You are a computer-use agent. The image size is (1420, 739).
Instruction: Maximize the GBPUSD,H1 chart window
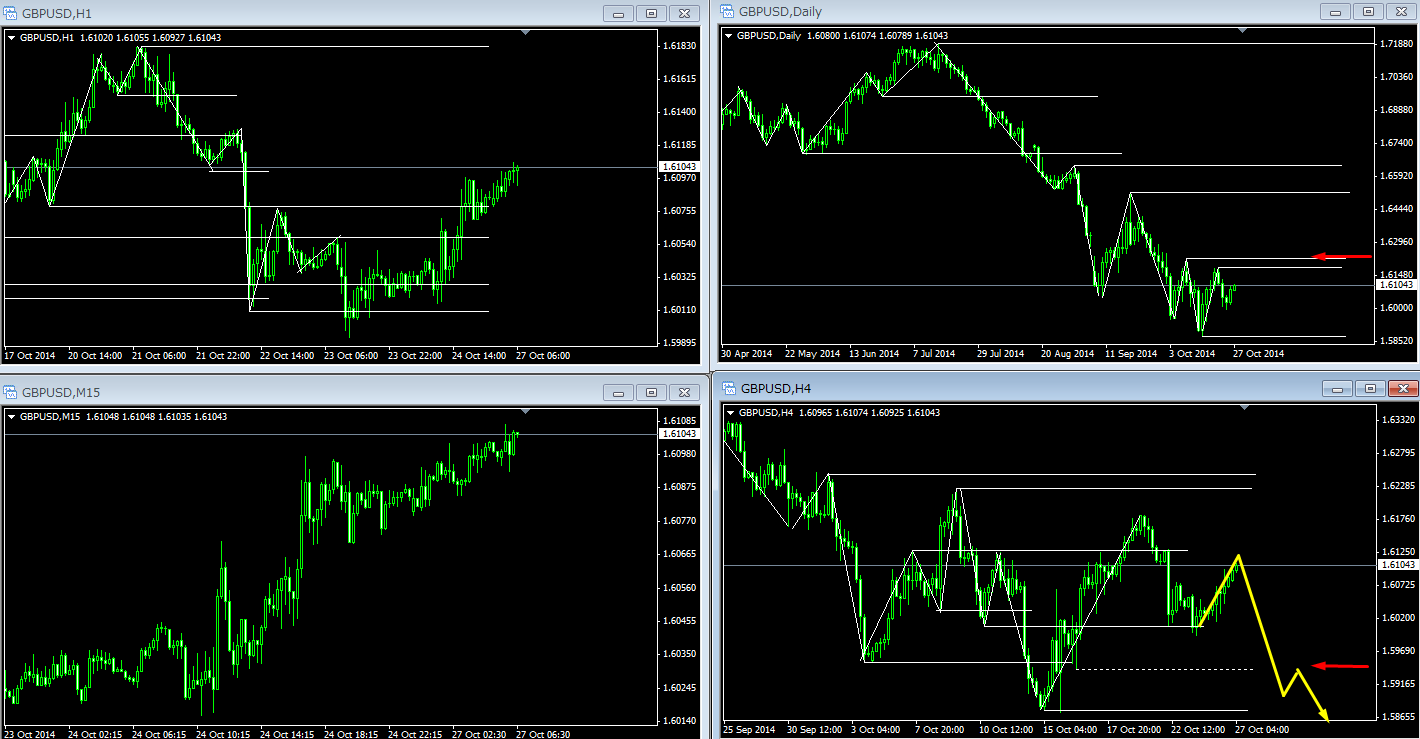click(651, 13)
